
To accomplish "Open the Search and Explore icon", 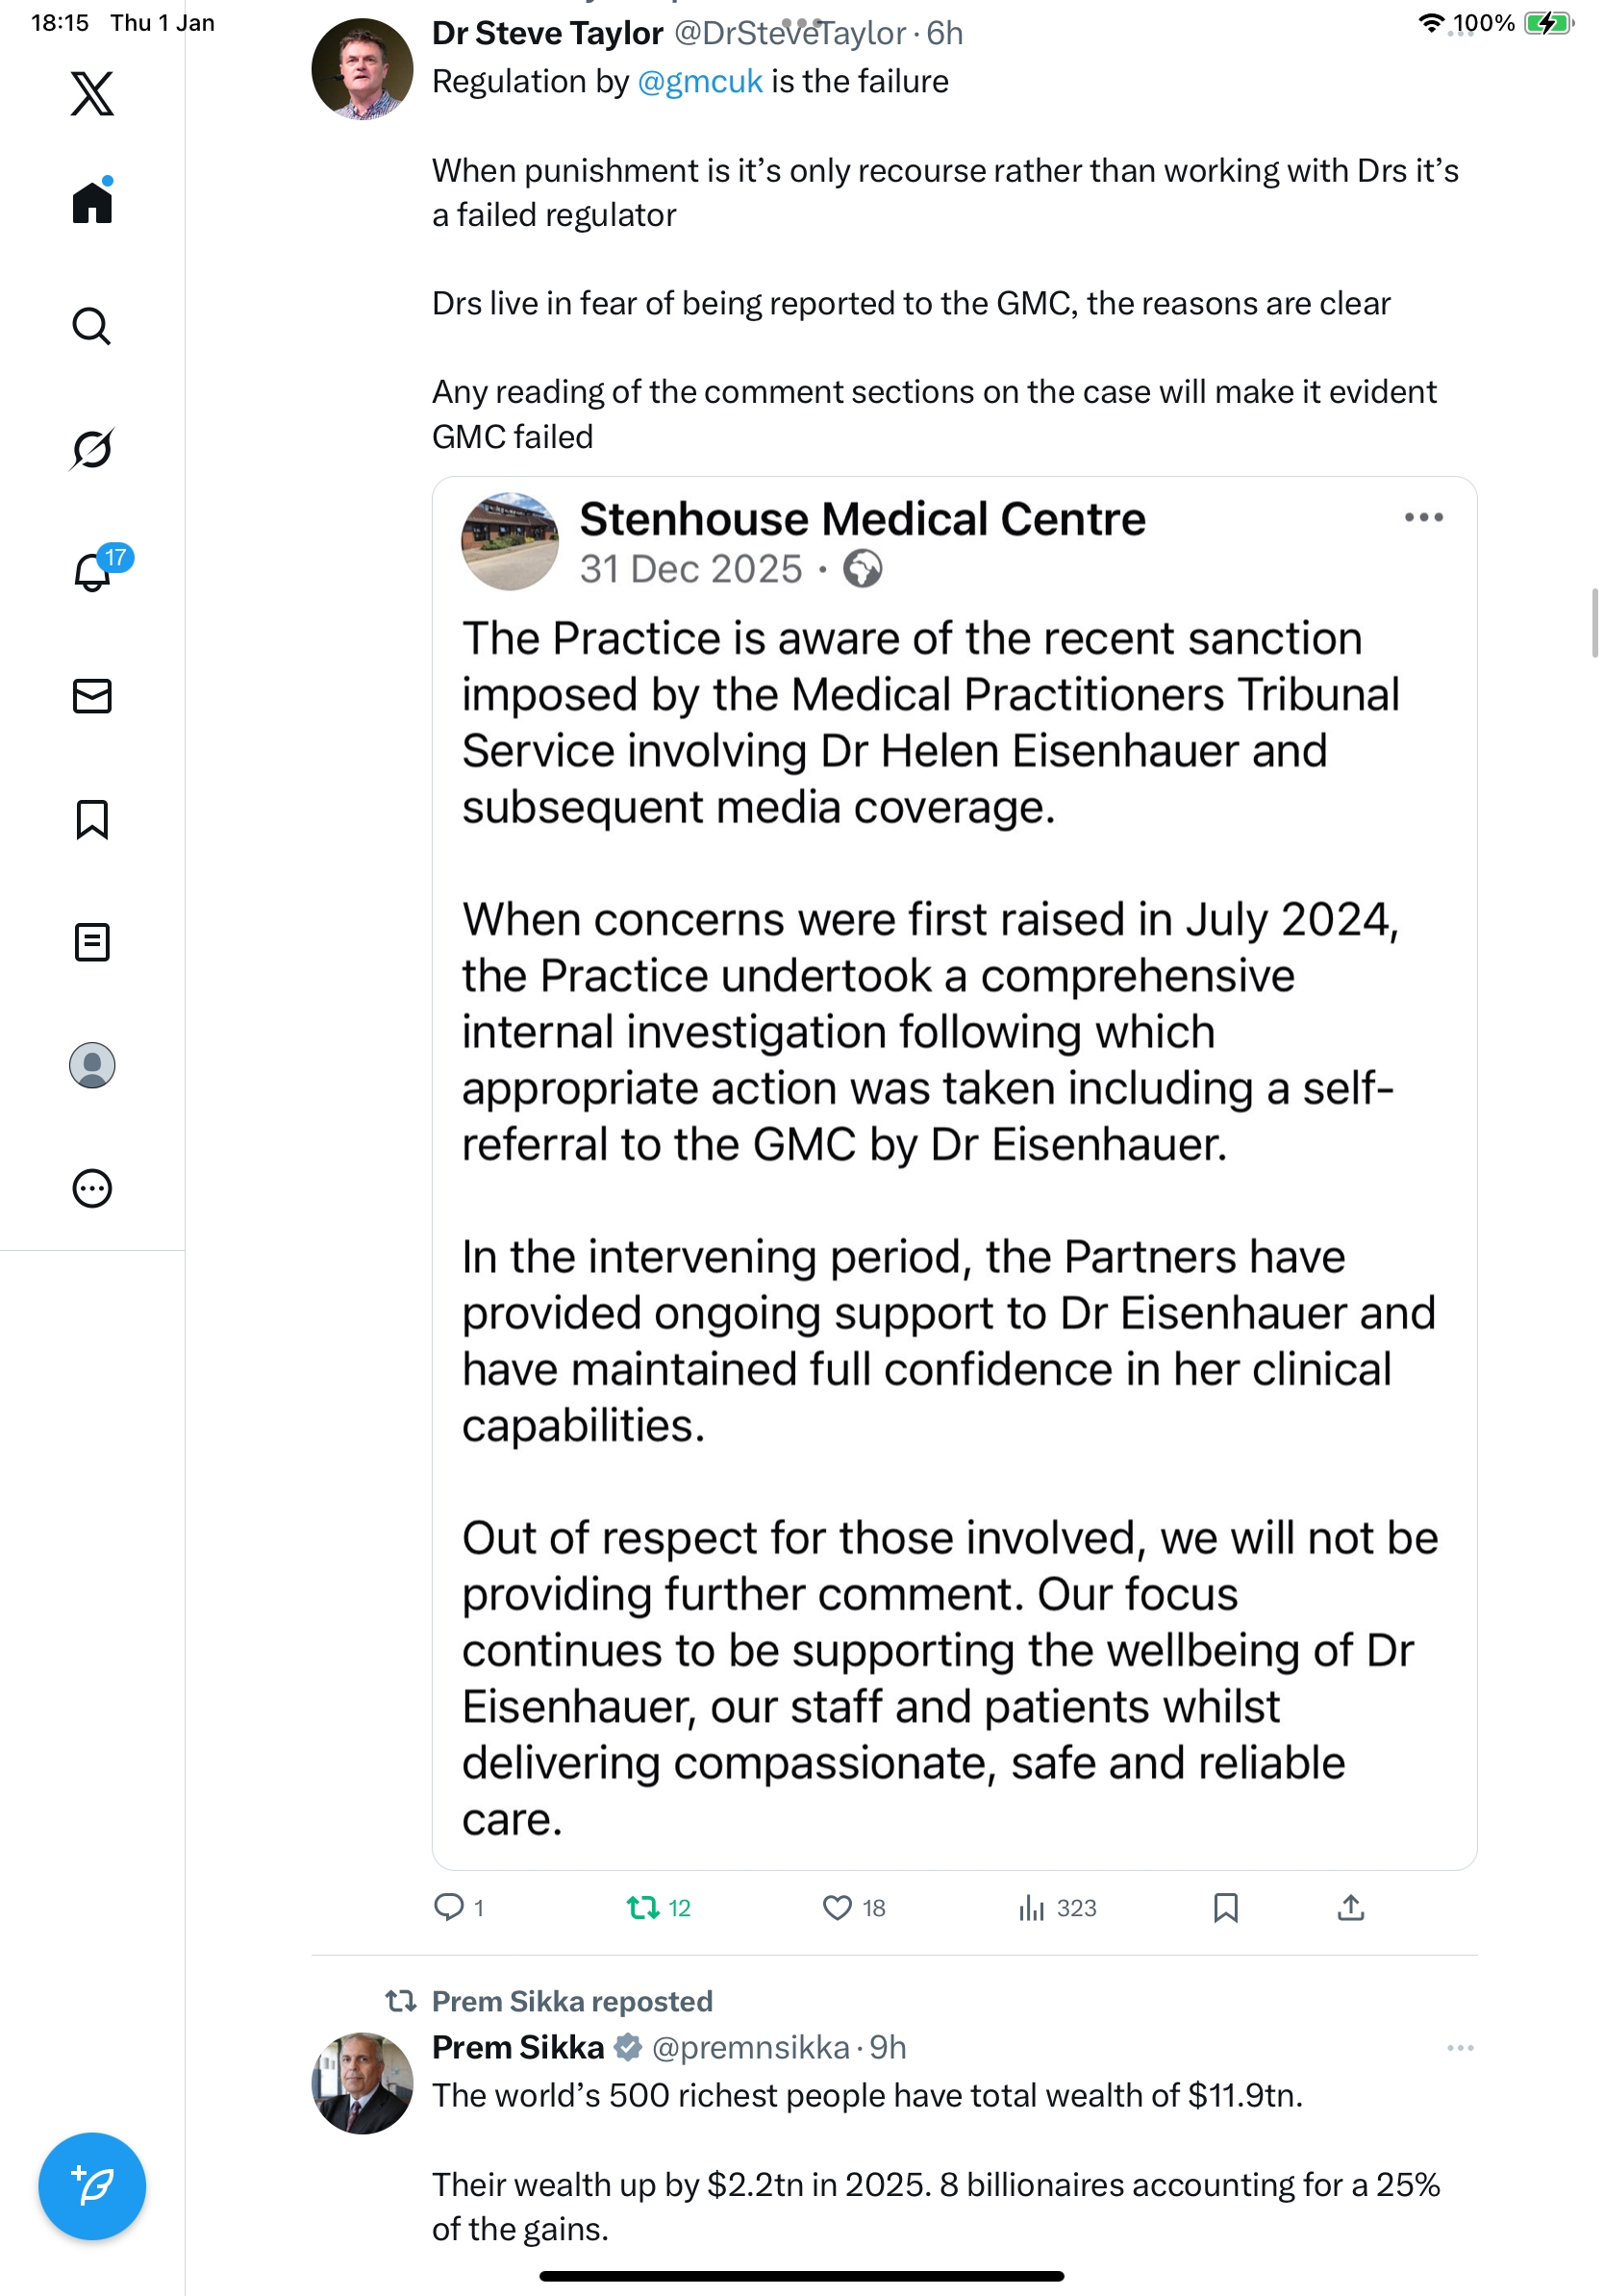I will (92, 326).
